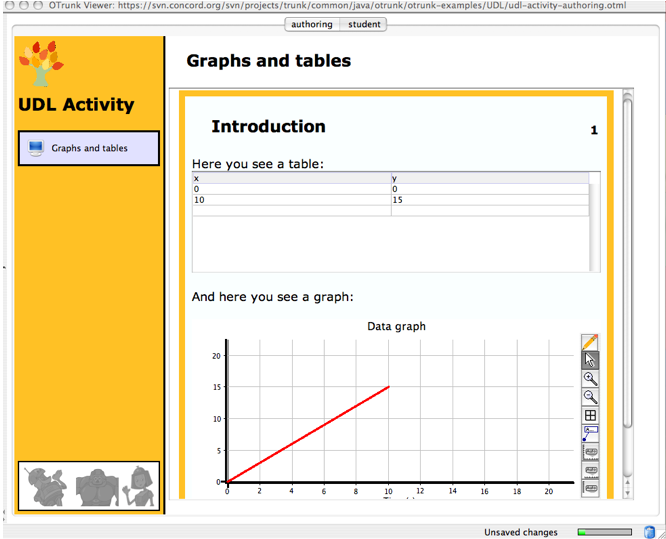Click the zoom in magnifier tool
This screenshot has height=539, width=666.
(x=590, y=378)
